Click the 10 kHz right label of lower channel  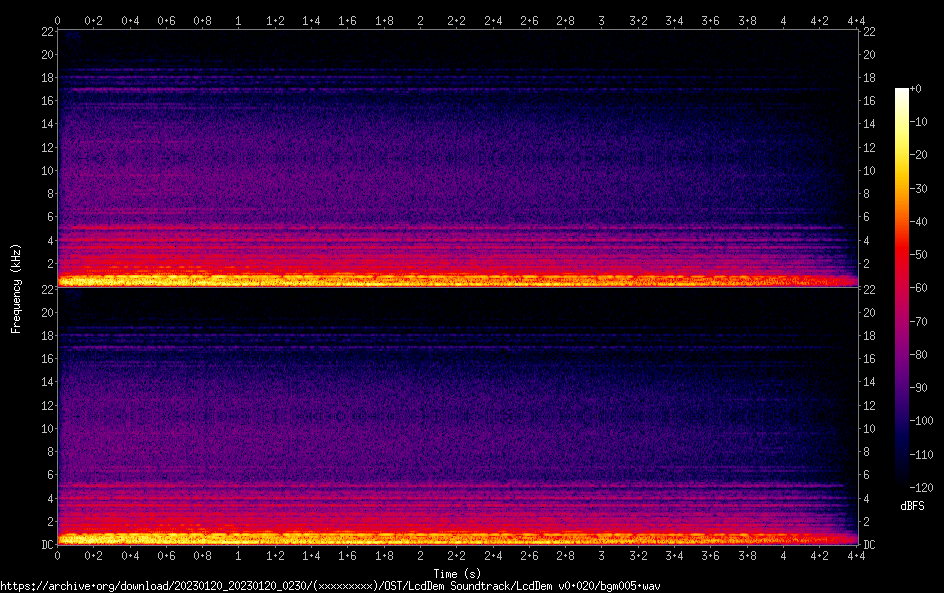point(870,428)
